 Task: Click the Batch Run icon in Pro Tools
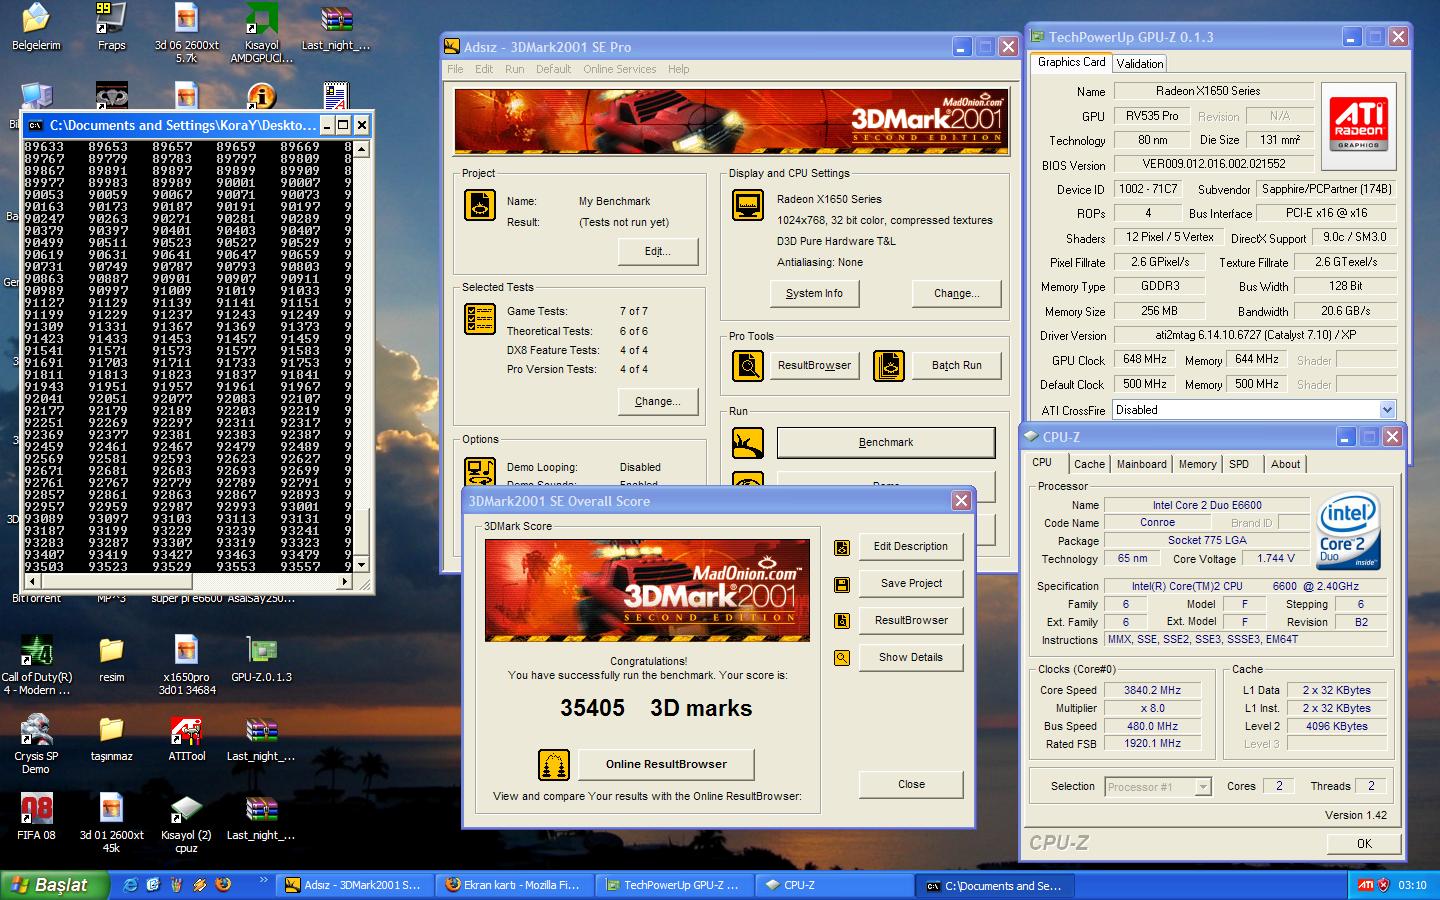pyautogui.click(x=889, y=366)
